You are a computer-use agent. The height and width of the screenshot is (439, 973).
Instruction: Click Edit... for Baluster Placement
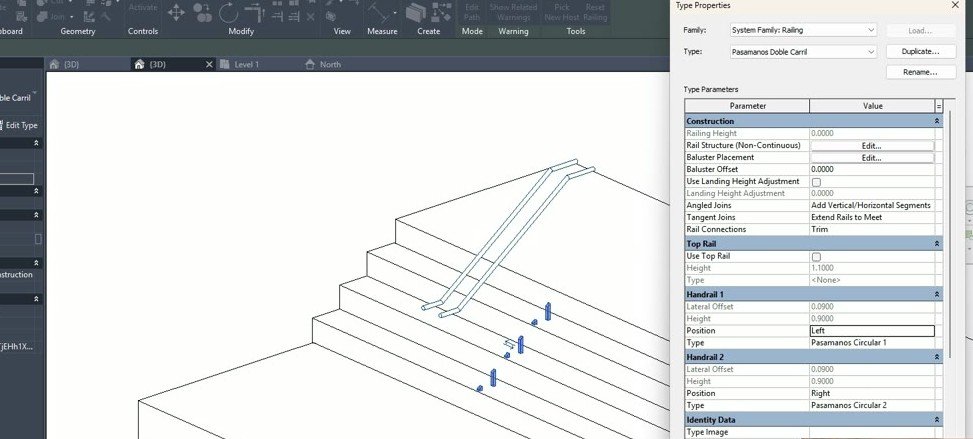click(871, 158)
